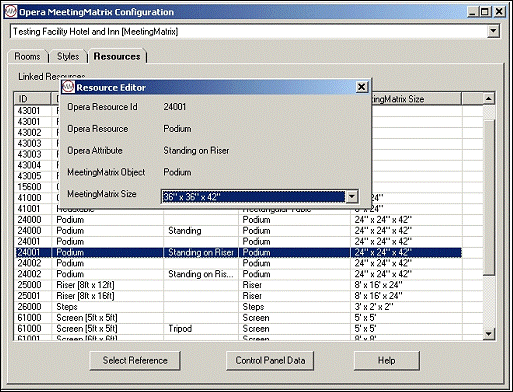The width and height of the screenshot is (513, 392).
Task: Select the Resources tab
Action: [x=117, y=56]
